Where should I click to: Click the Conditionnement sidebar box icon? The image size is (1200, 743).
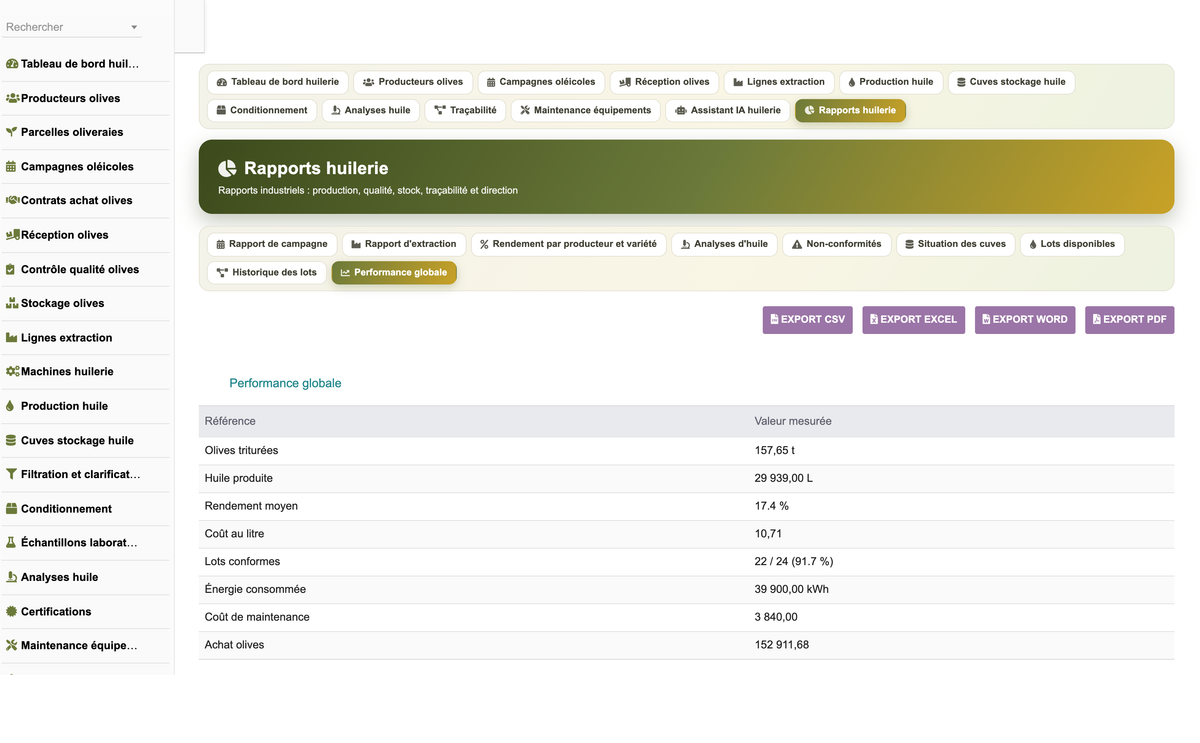pyautogui.click(x=12, y=509)
